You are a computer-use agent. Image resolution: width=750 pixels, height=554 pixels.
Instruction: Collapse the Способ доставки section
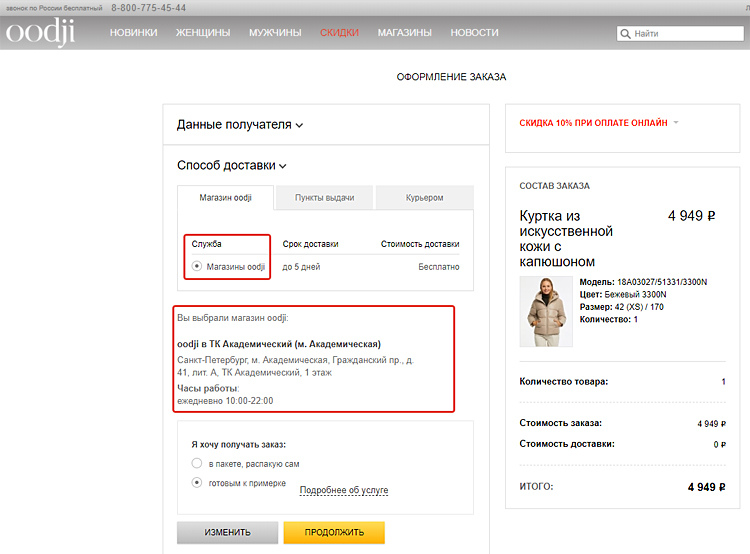coord(232,166)
